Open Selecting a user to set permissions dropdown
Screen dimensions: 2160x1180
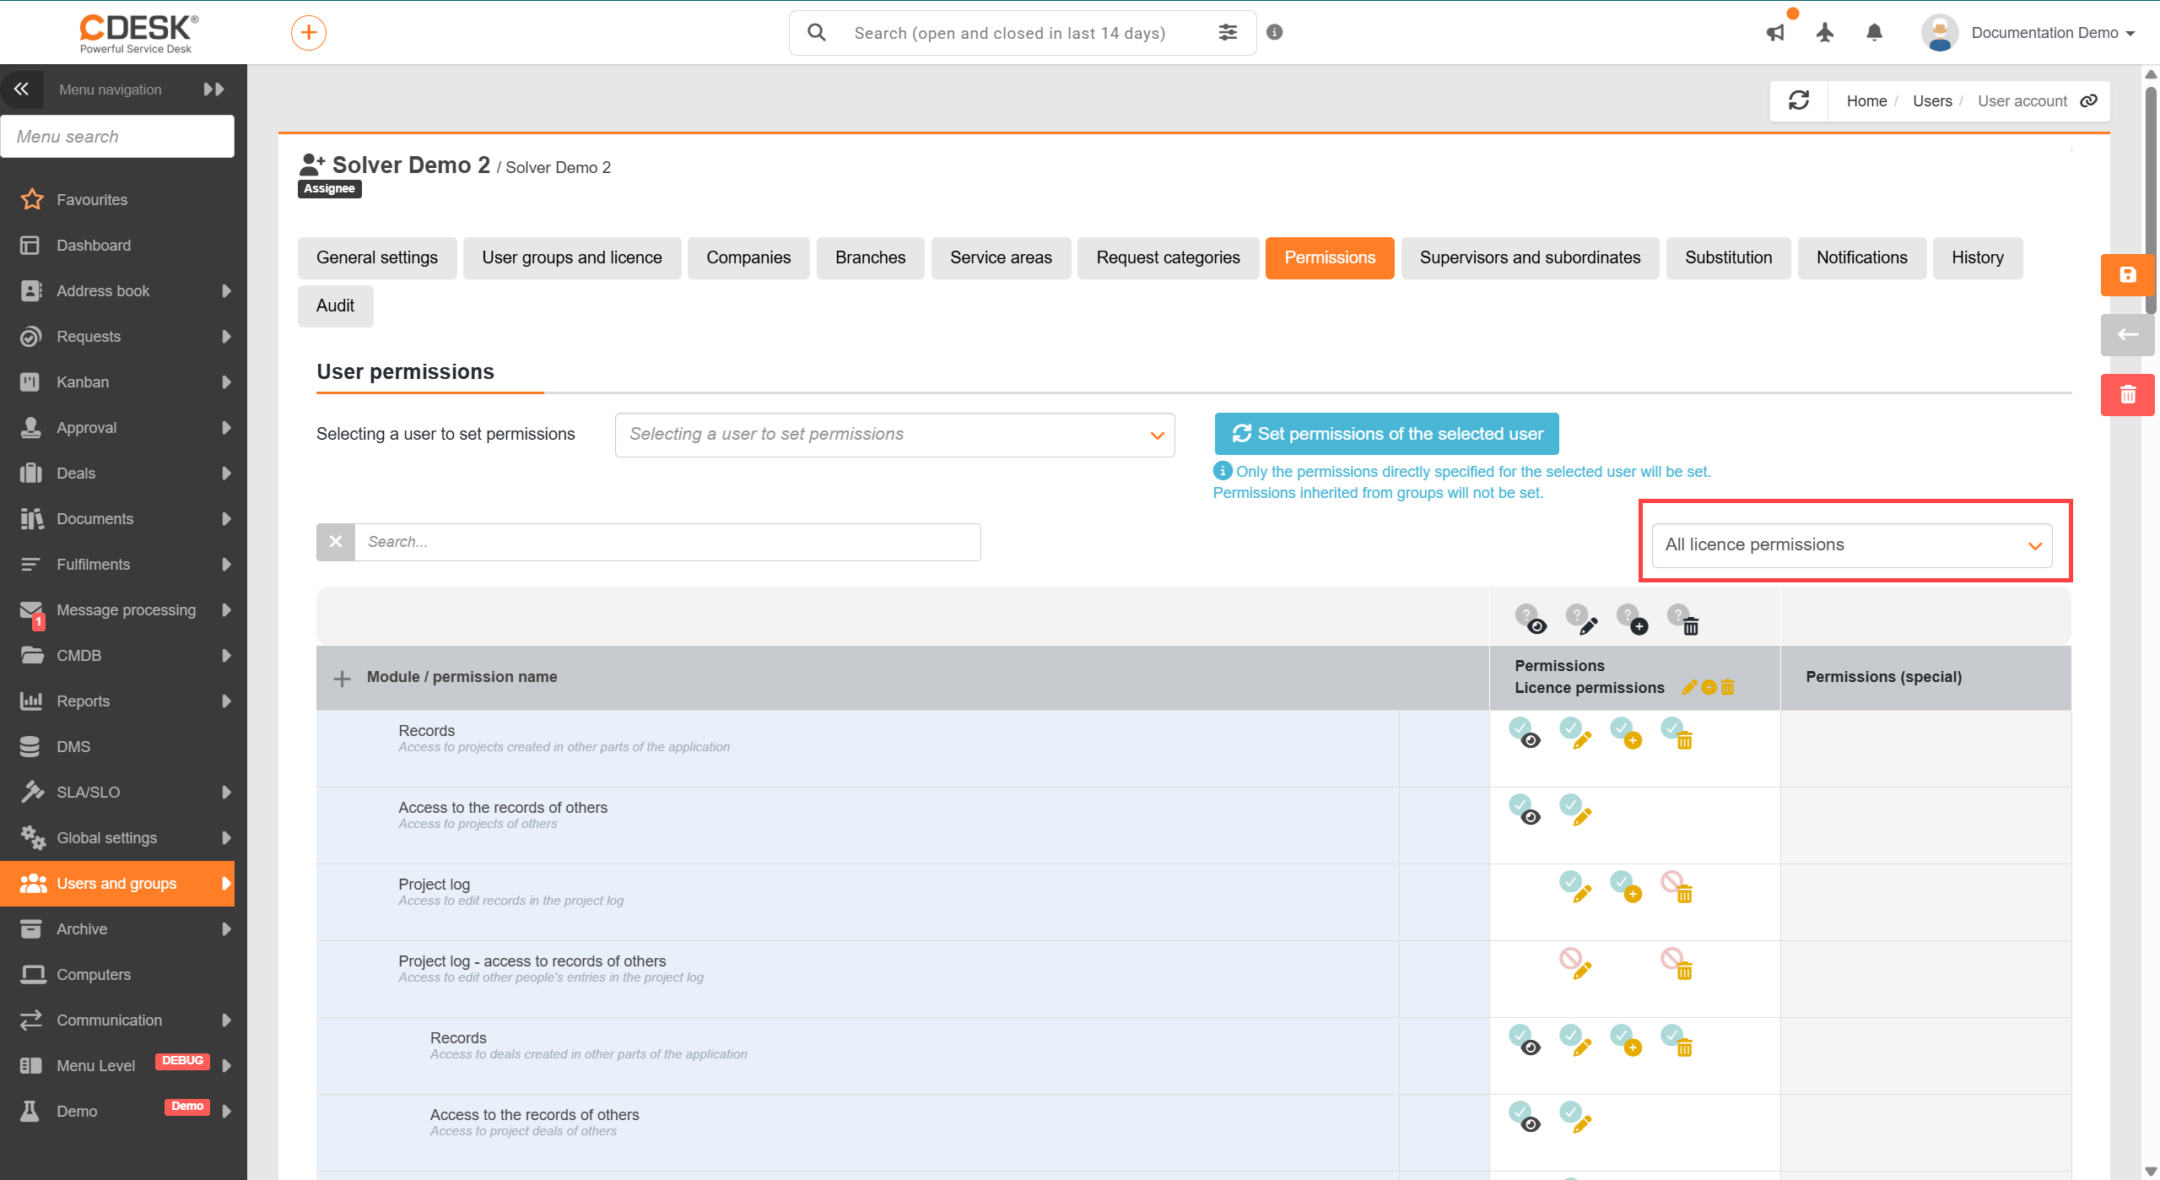click(x=895, y=435)
